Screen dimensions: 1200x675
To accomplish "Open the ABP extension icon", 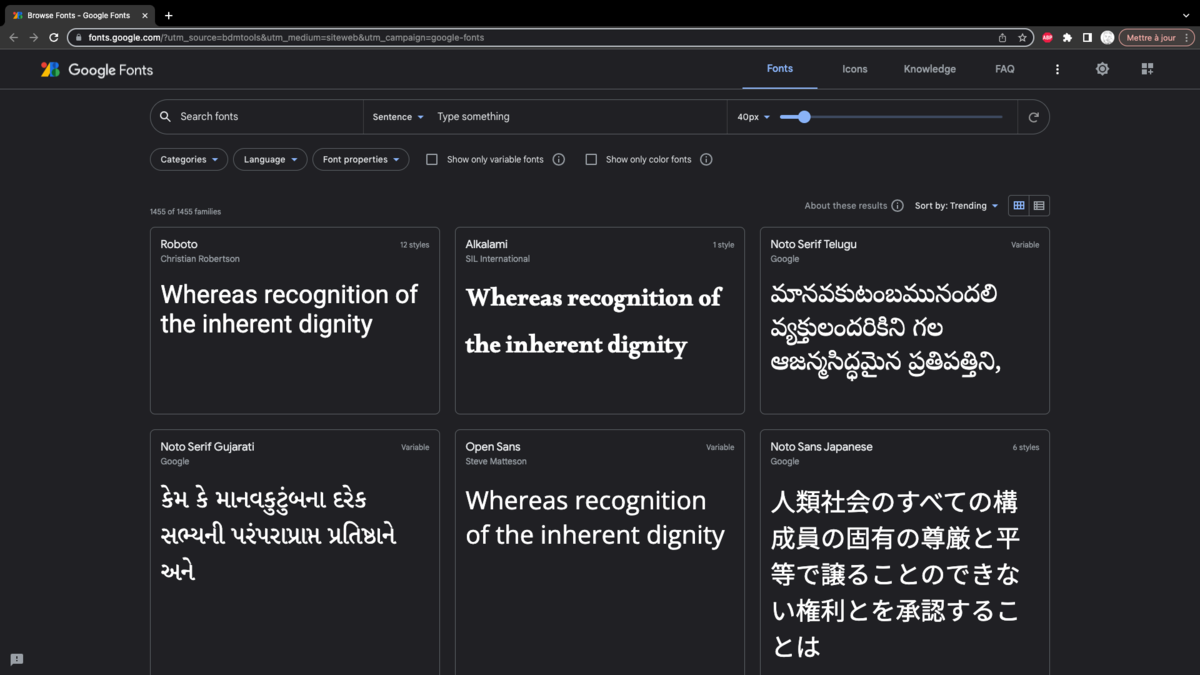I will pos(1047,38).
